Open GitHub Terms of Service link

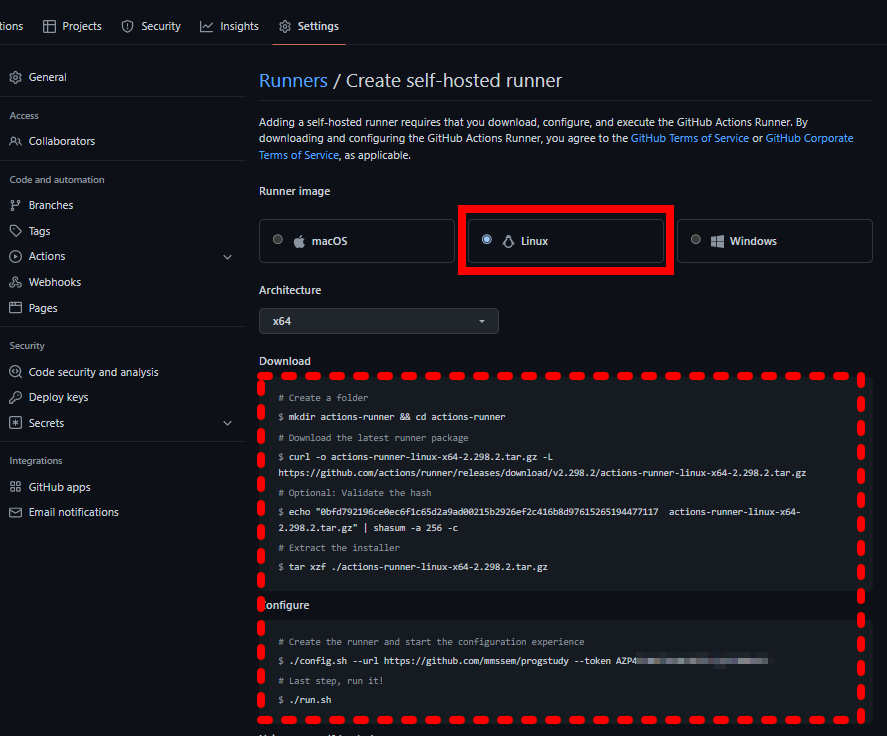click(690, 139)
